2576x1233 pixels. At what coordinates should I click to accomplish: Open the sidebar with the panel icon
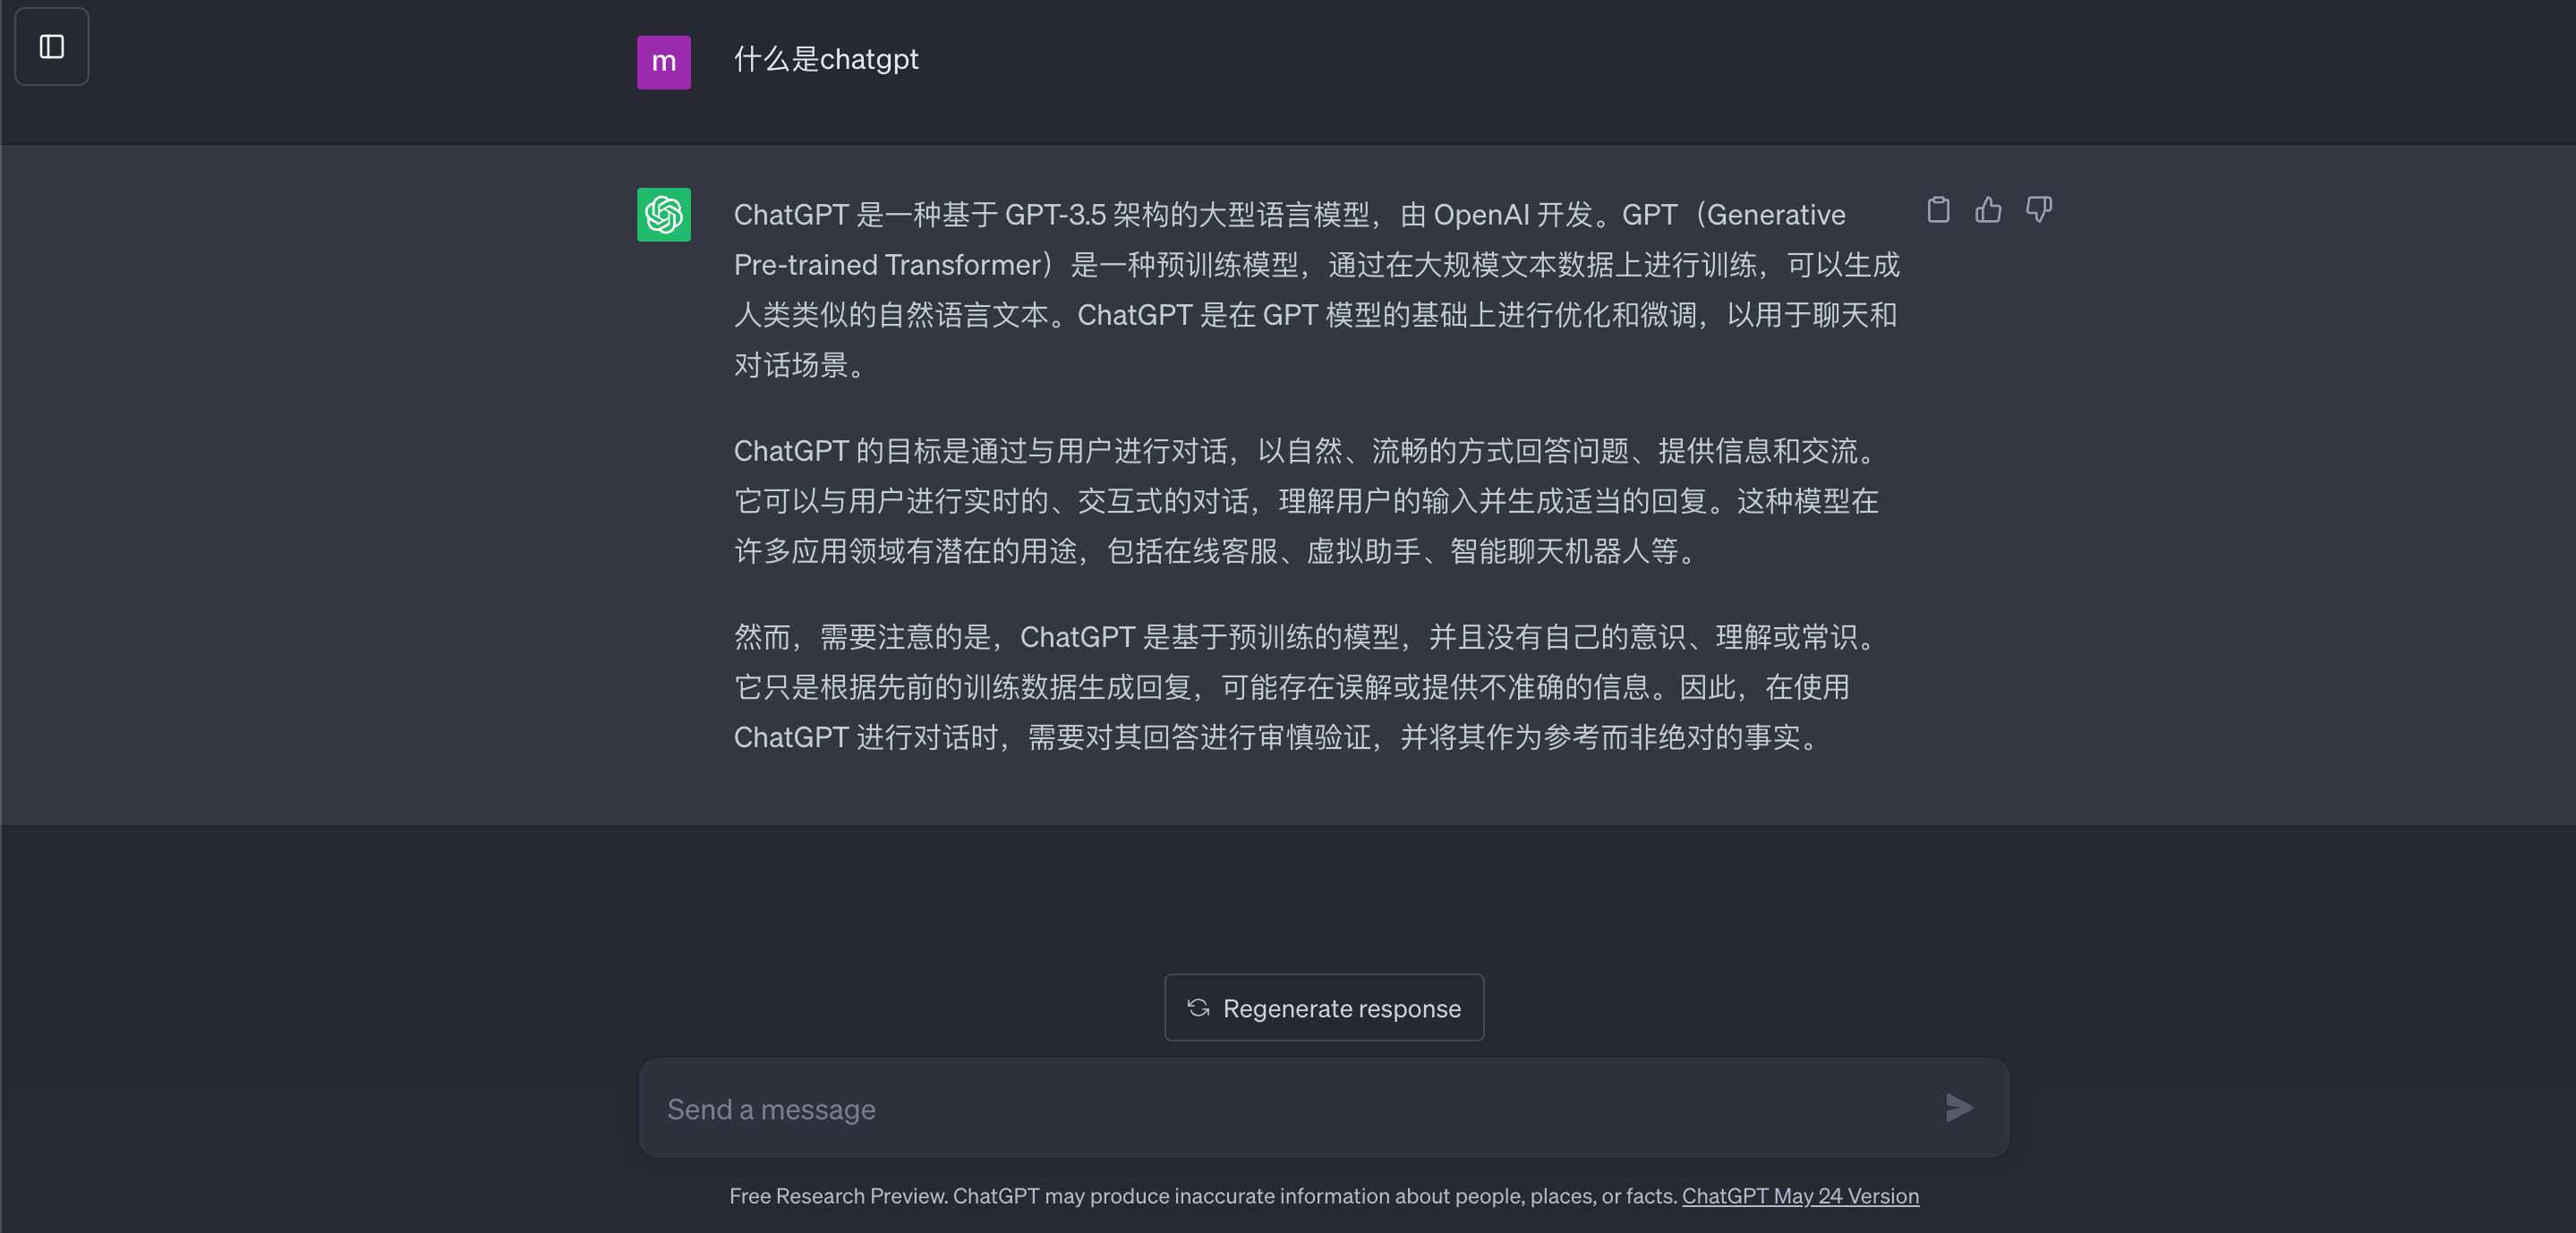[52, 47]
